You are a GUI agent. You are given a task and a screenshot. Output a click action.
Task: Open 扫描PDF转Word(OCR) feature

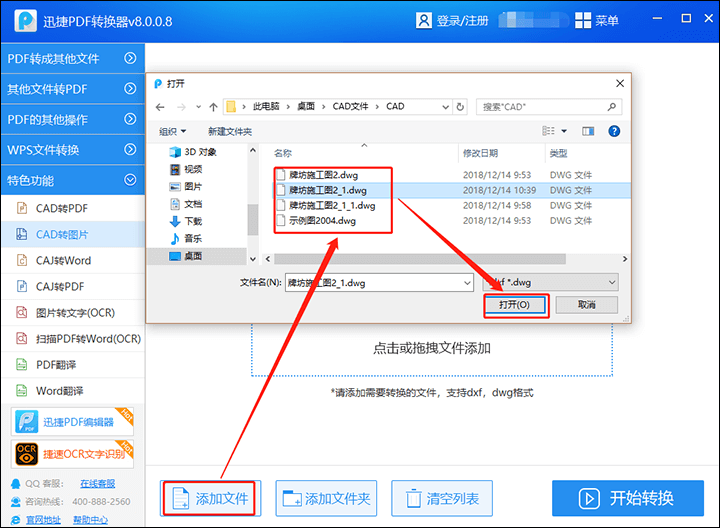[x=73, y=339]
